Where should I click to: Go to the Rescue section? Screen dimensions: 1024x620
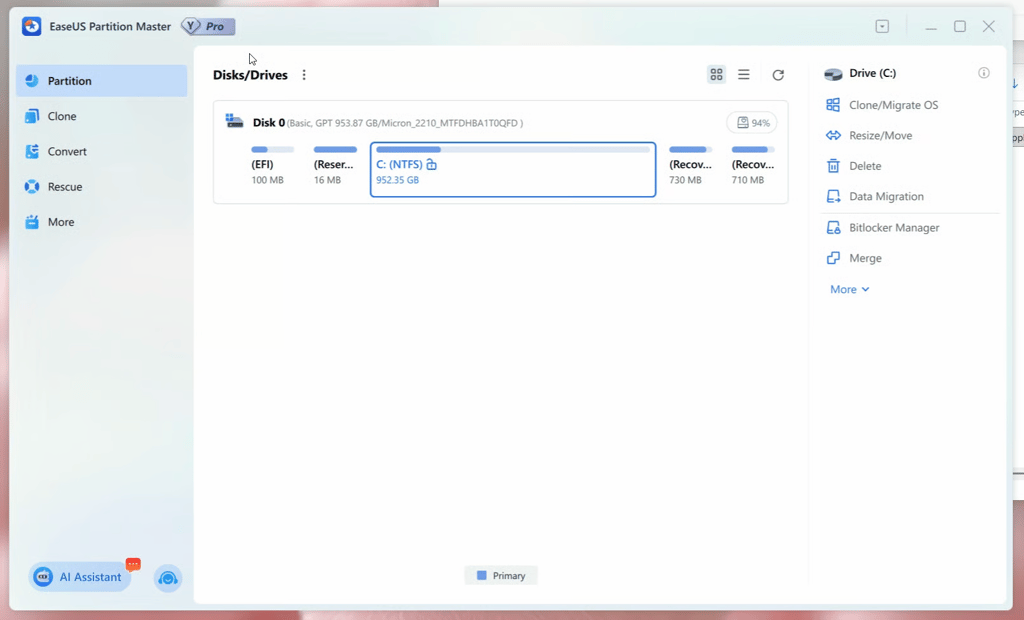coord(101,187)
